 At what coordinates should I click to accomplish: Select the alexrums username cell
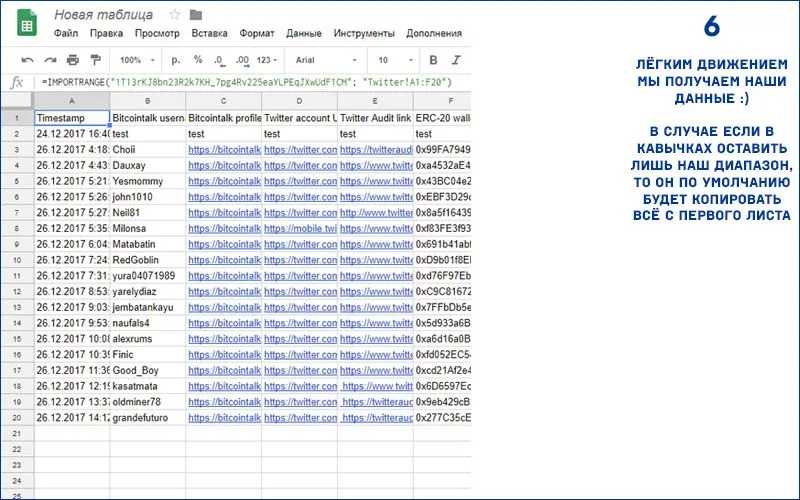click(x=147, y=339)
